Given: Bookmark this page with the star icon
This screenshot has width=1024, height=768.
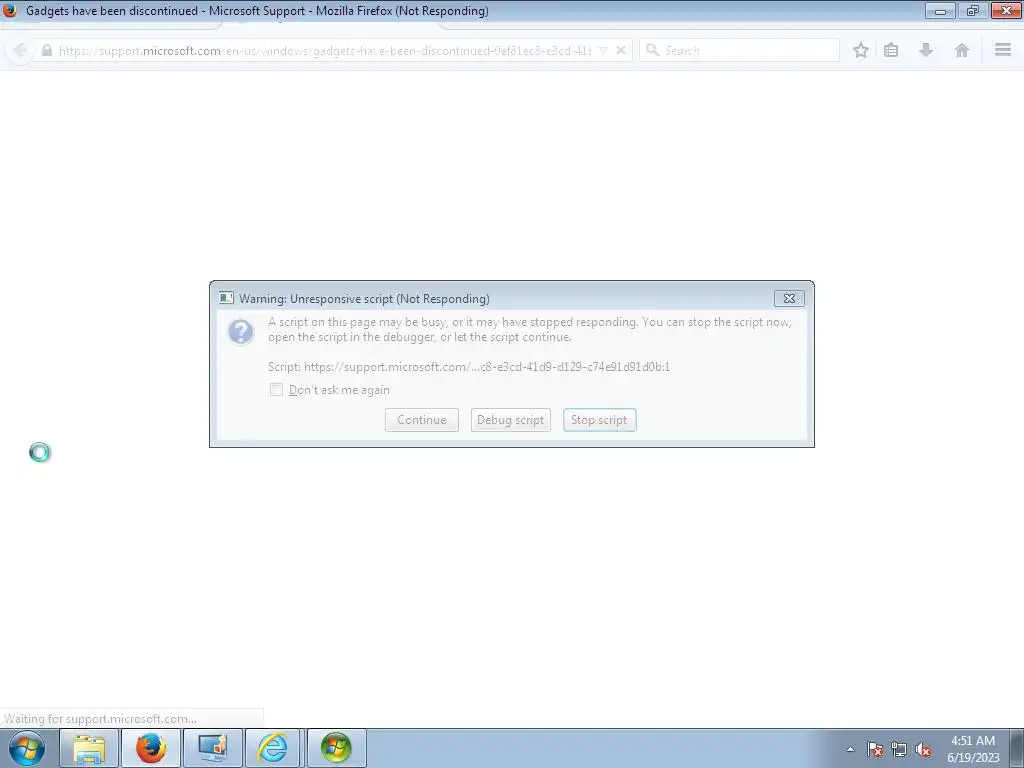Looking at the screenshot, I should pyautogui.click(x=861, y=50).
